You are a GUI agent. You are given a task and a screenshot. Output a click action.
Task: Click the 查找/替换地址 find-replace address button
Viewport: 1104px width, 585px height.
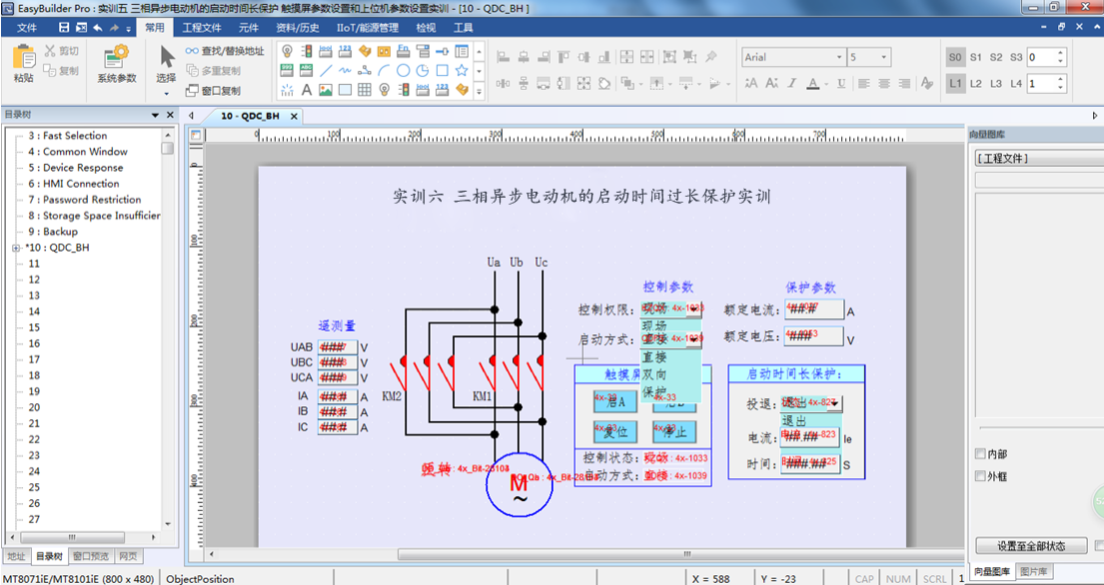coord(225,51)
